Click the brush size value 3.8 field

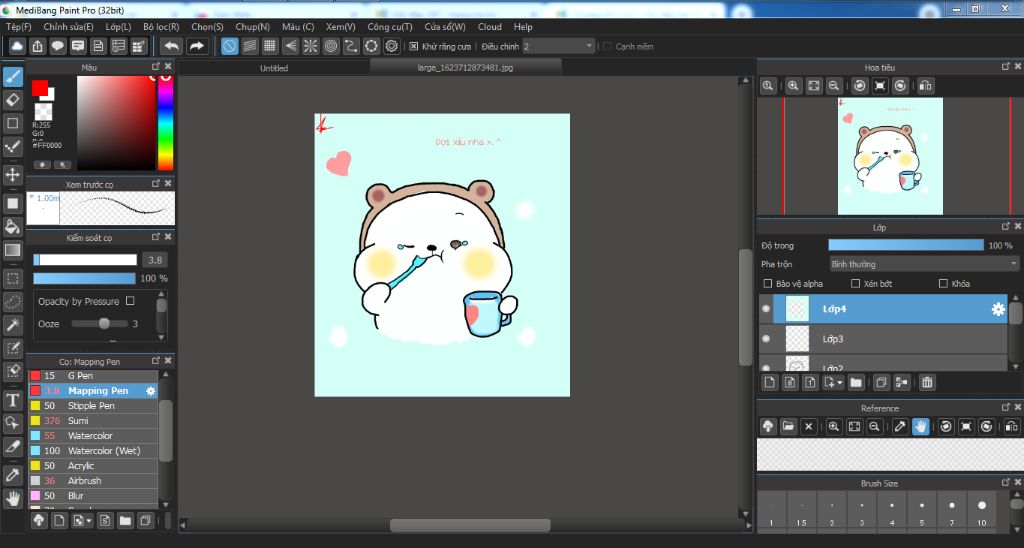(155, 260)
